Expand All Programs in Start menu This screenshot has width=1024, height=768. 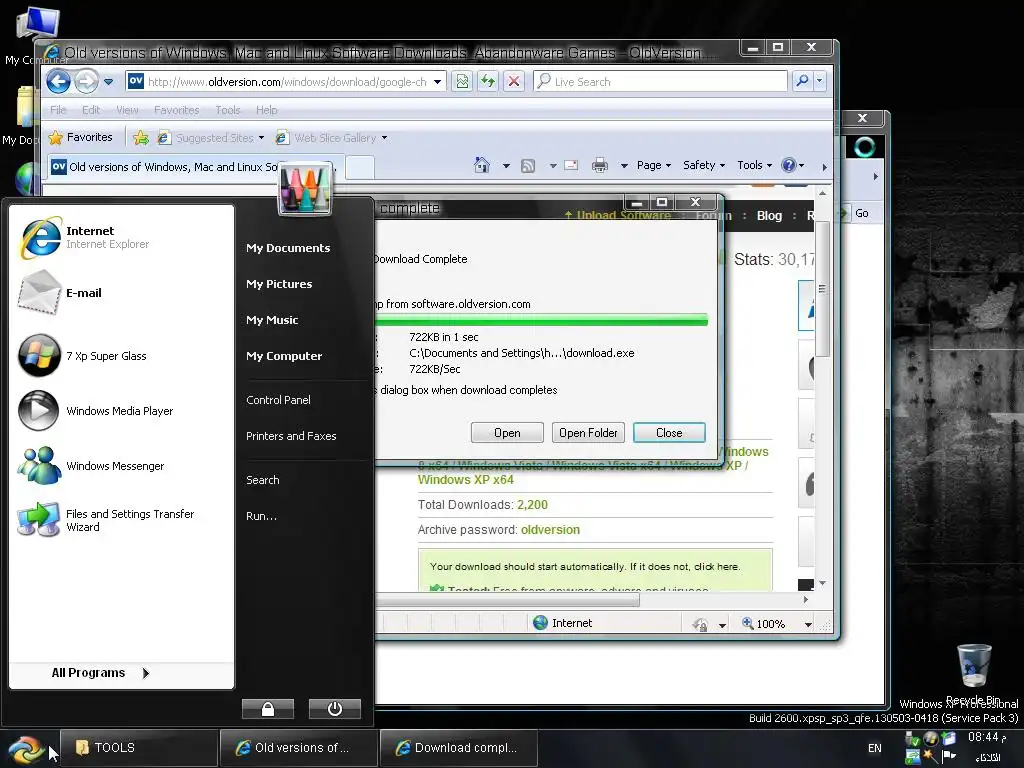[101, 673]
